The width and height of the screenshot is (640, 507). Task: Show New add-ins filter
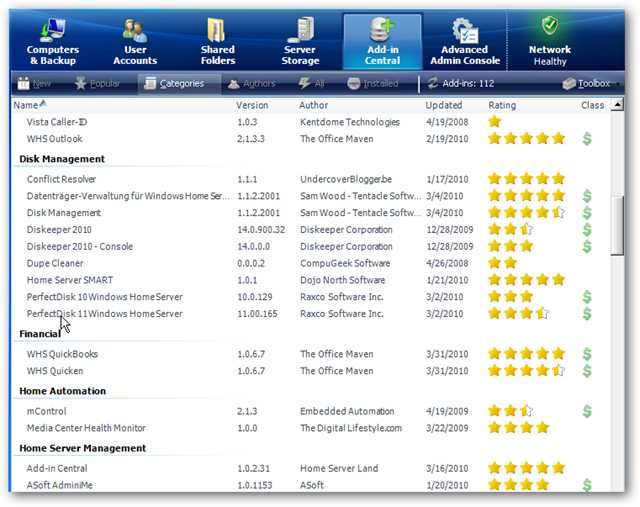(x=34, y=84)
